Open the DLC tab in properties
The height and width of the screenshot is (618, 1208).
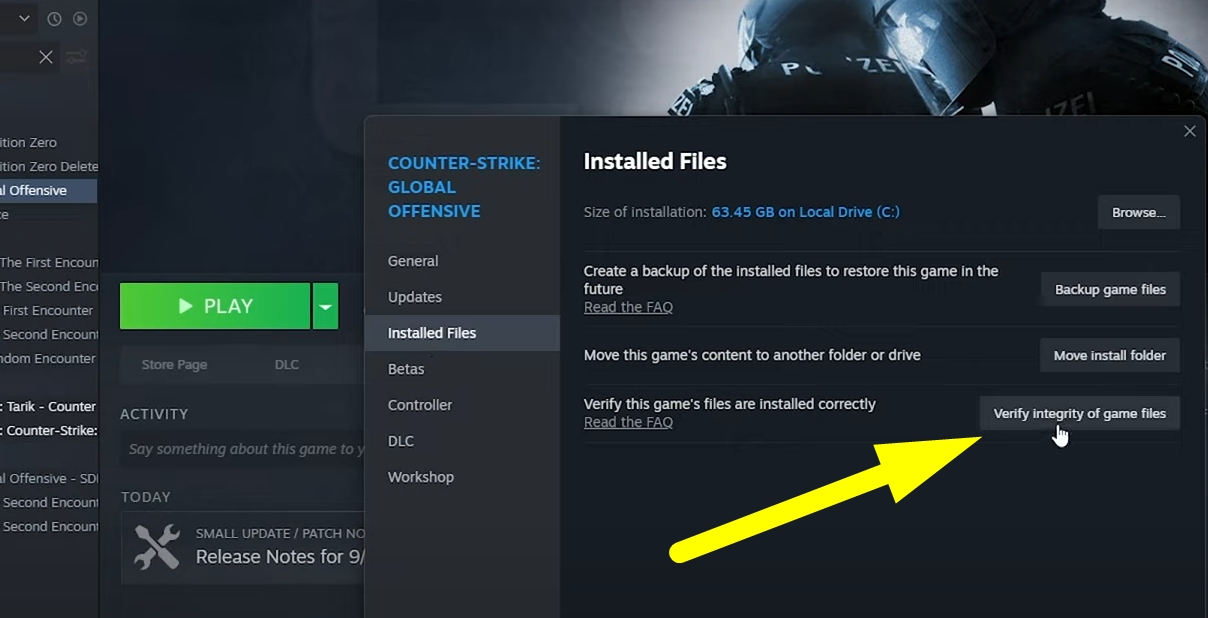coord(401,441)
